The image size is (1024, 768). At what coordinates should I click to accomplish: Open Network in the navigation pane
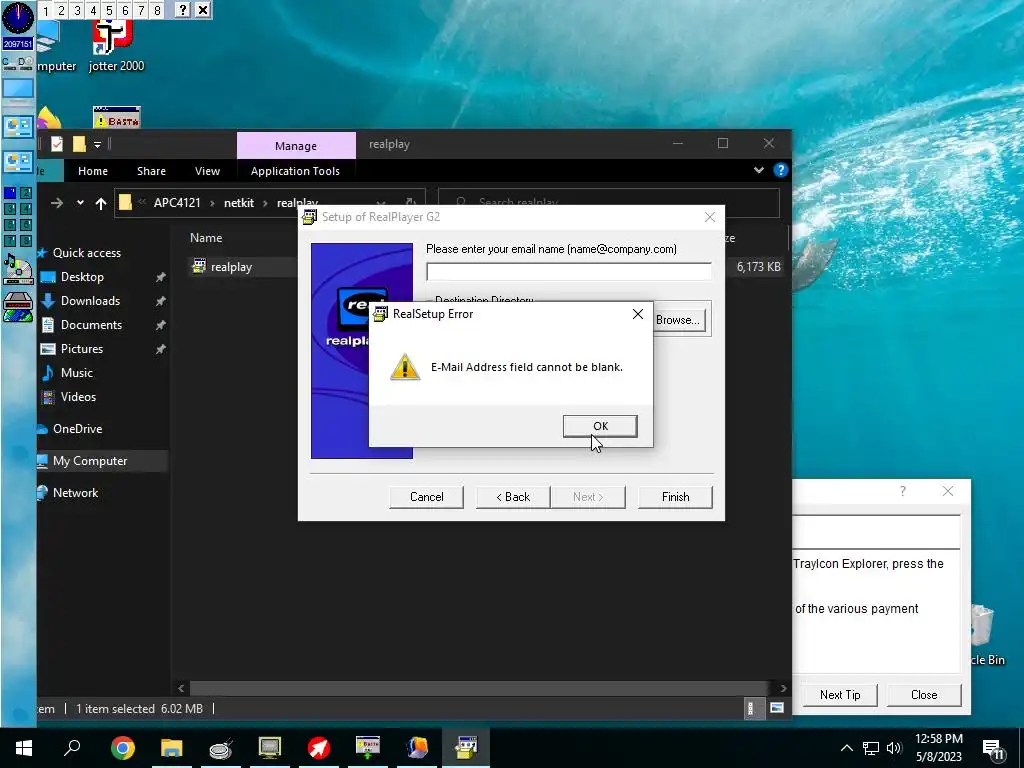pos(75,493)
